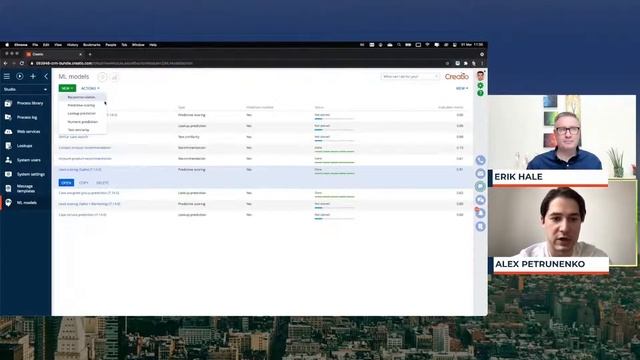640x360 pixels.
Task: Open Message templates section
Action: click(x=25, y=189)
